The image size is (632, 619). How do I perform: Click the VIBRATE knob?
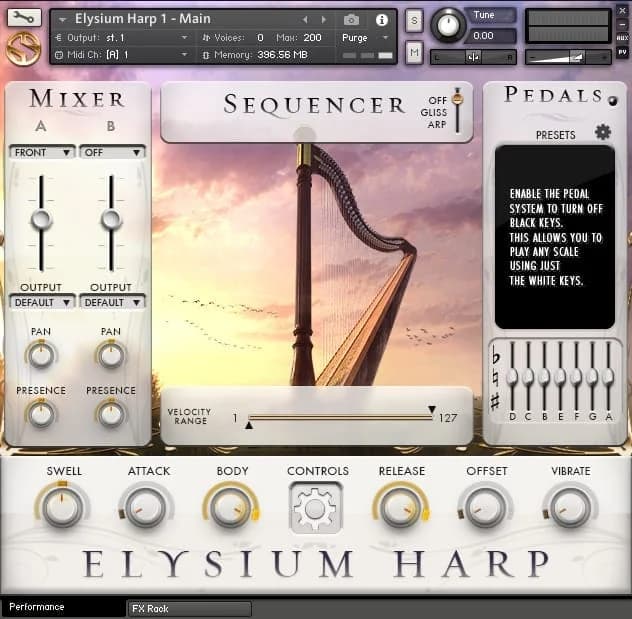[570, 508]
